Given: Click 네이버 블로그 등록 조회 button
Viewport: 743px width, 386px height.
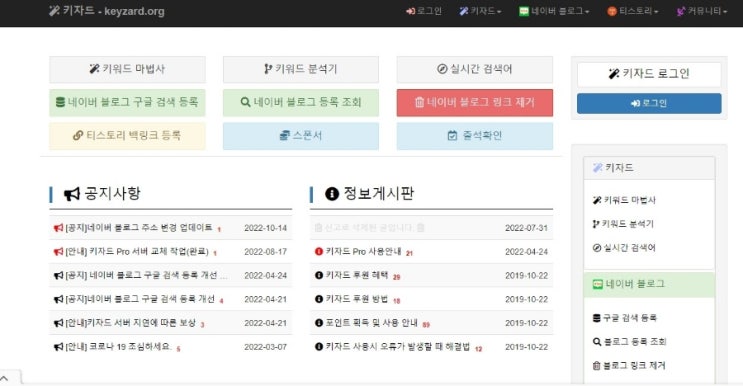Looking at the screenshot, I should click(301, 102).
